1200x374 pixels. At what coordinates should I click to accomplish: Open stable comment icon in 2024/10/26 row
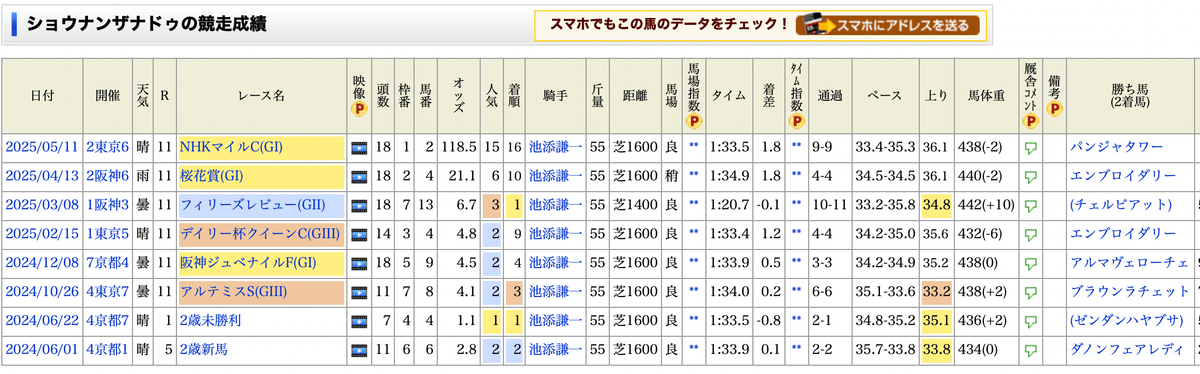[1031, 293]
